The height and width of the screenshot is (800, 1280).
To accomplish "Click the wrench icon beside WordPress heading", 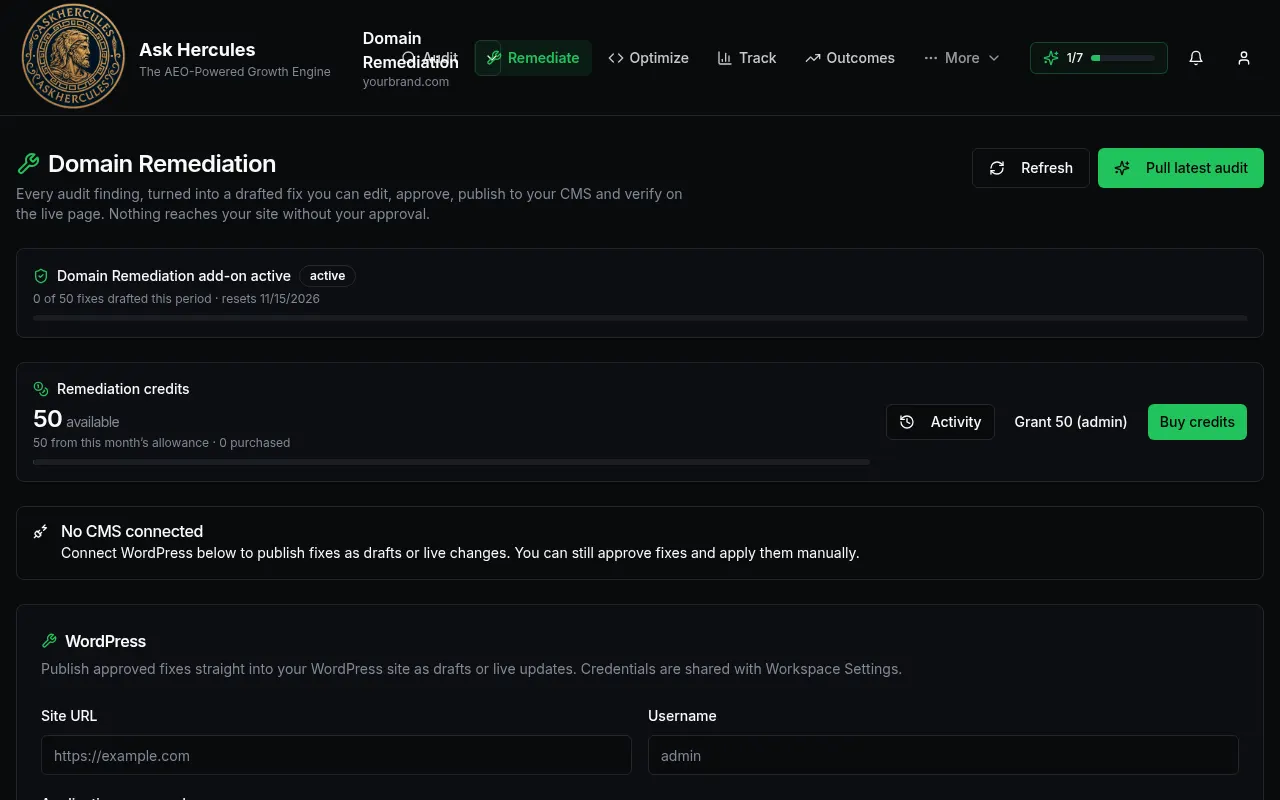I will tap(49, 642).
